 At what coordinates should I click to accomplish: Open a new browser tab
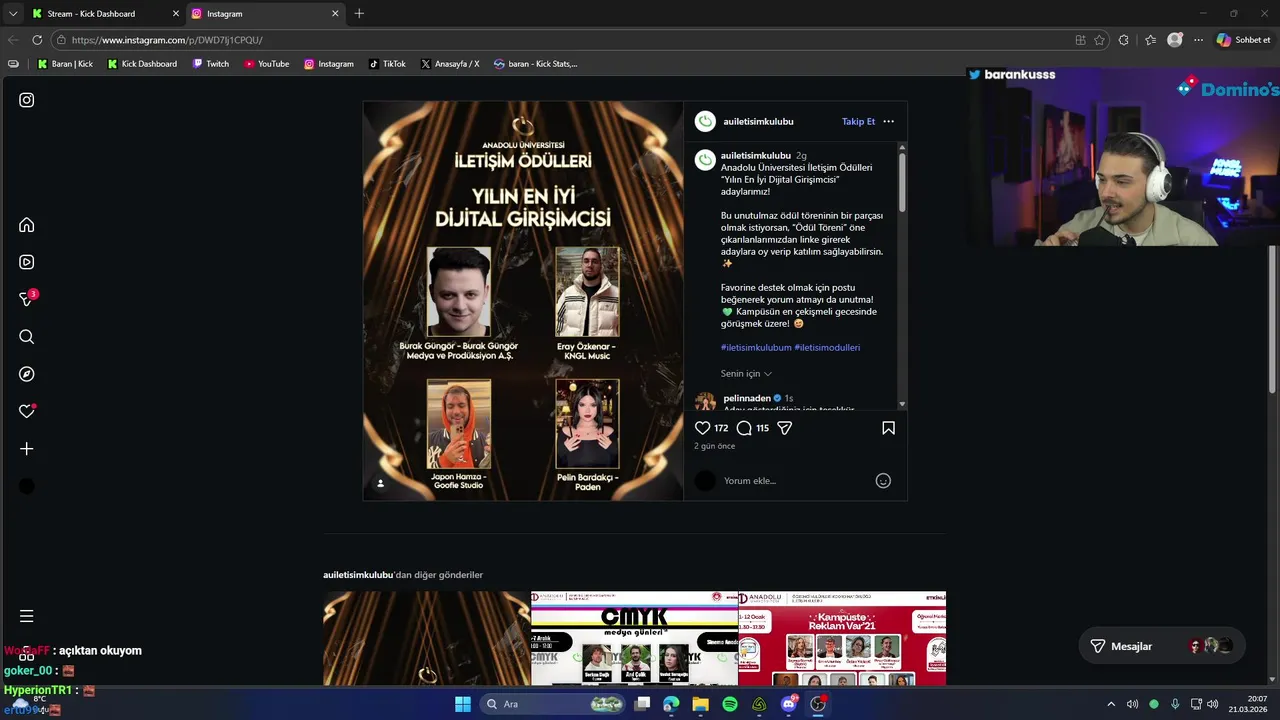coord(359,14)
